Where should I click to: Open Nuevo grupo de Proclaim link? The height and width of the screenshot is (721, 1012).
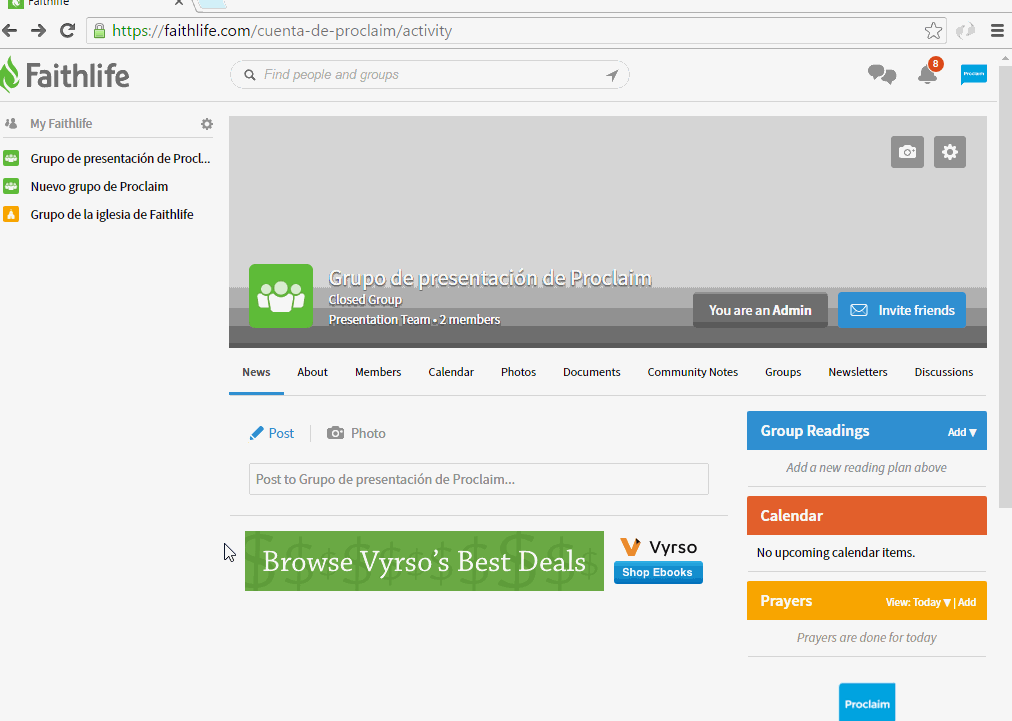[99, 187]
